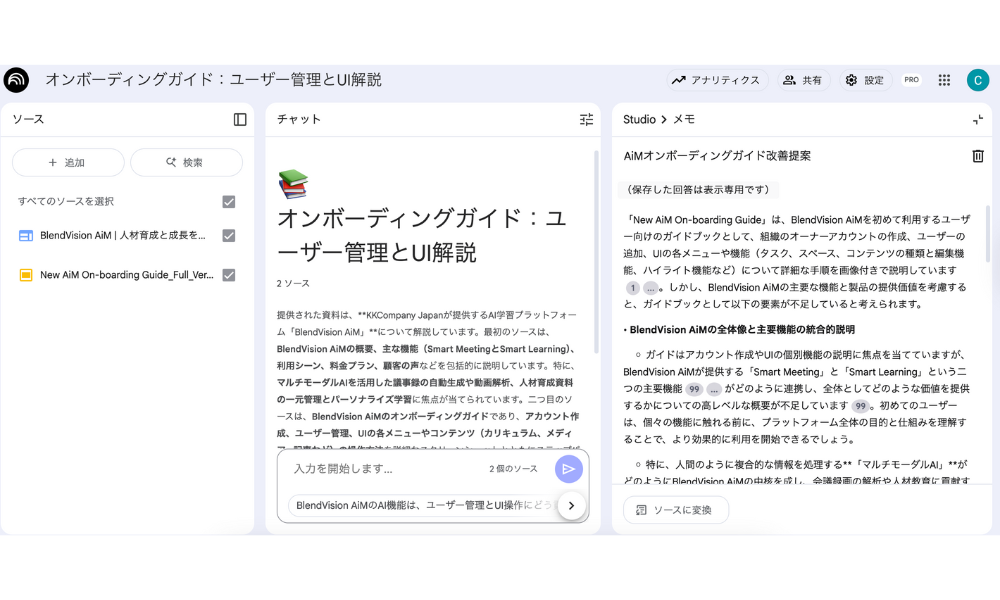Open the account avatar C

pyautogui.click(x=978, y=80)
